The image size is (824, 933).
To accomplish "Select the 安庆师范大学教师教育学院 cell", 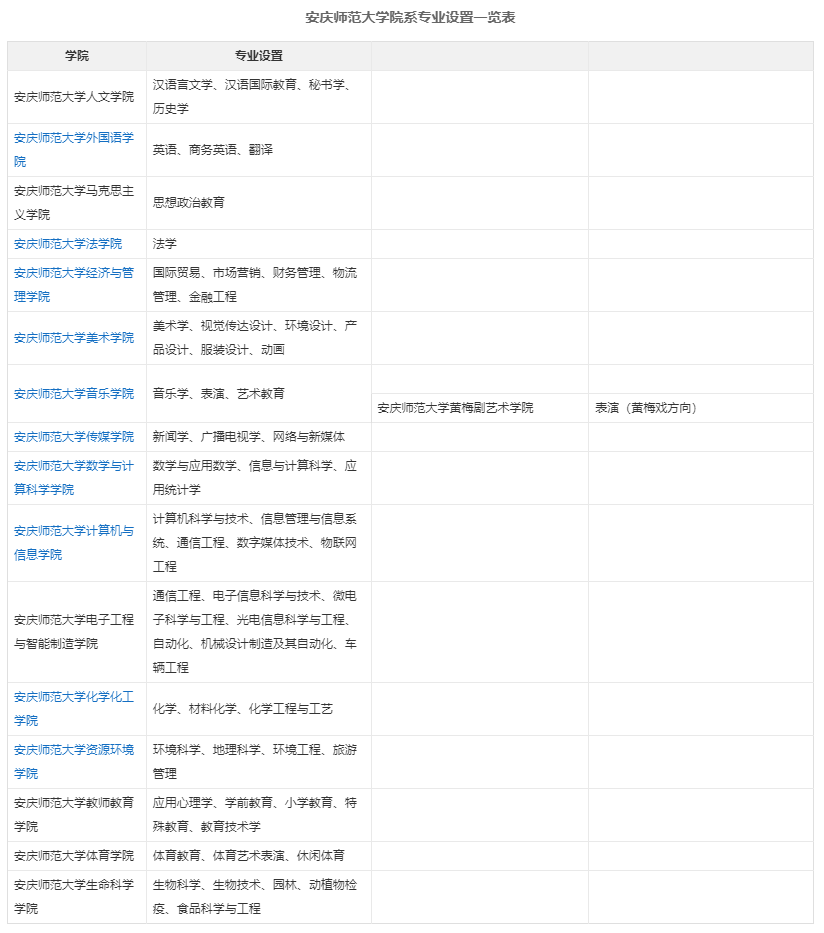I will [x=77, y=815].
